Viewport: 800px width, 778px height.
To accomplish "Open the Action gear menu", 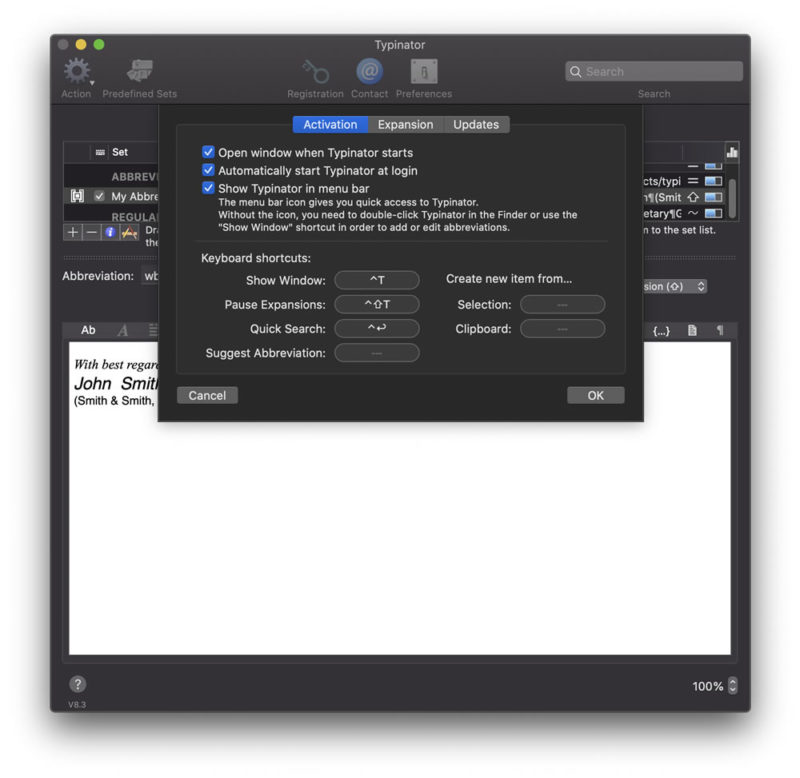I will pos(77,71).
